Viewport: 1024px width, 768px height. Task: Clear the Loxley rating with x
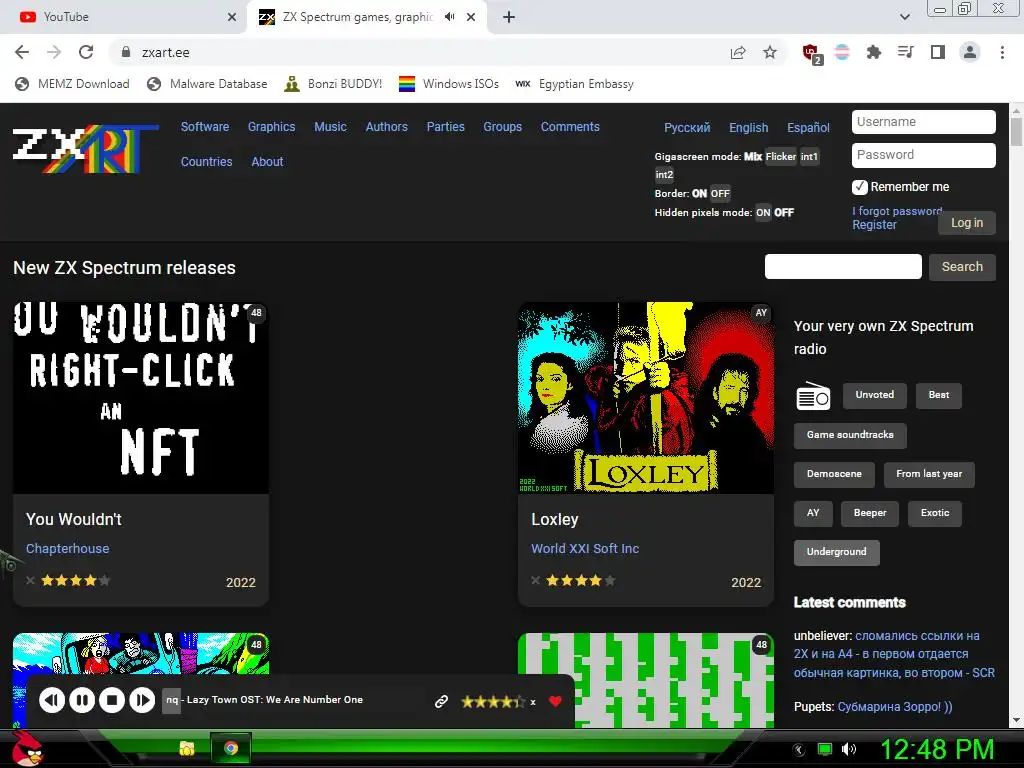tap(536, 580)
